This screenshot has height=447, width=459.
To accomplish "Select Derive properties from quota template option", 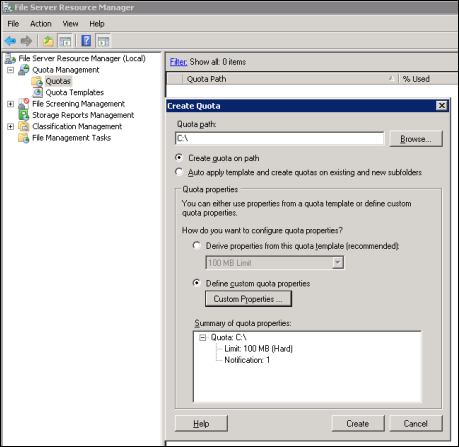I will pyautogui.click(x=197, y=246).
